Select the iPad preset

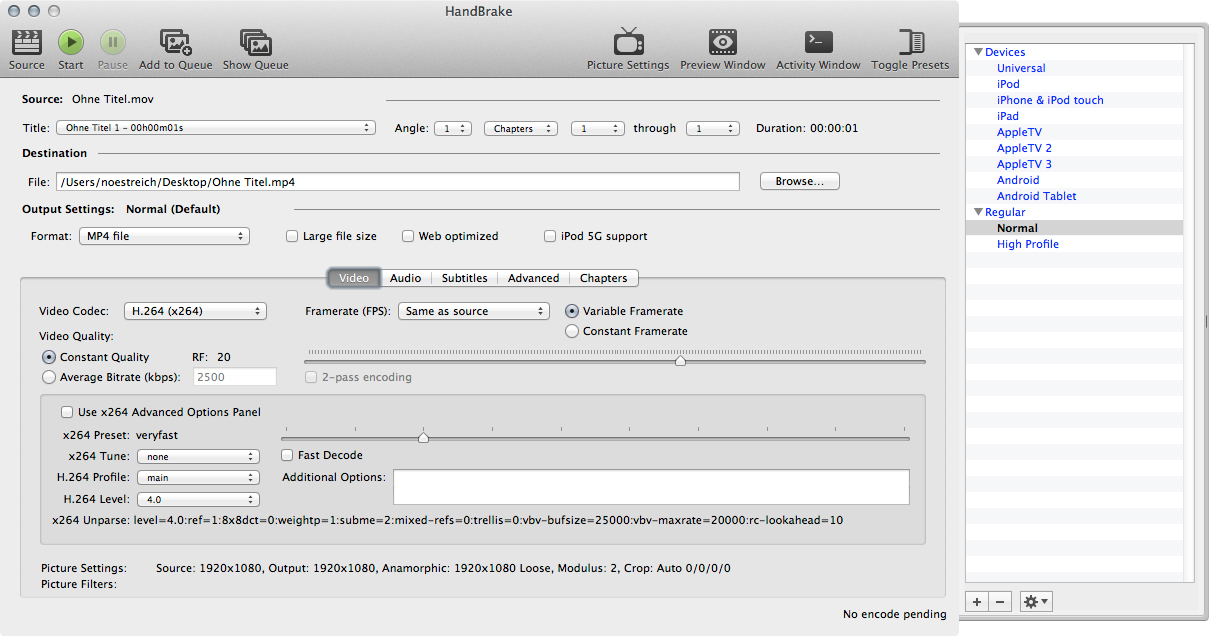1008,116
